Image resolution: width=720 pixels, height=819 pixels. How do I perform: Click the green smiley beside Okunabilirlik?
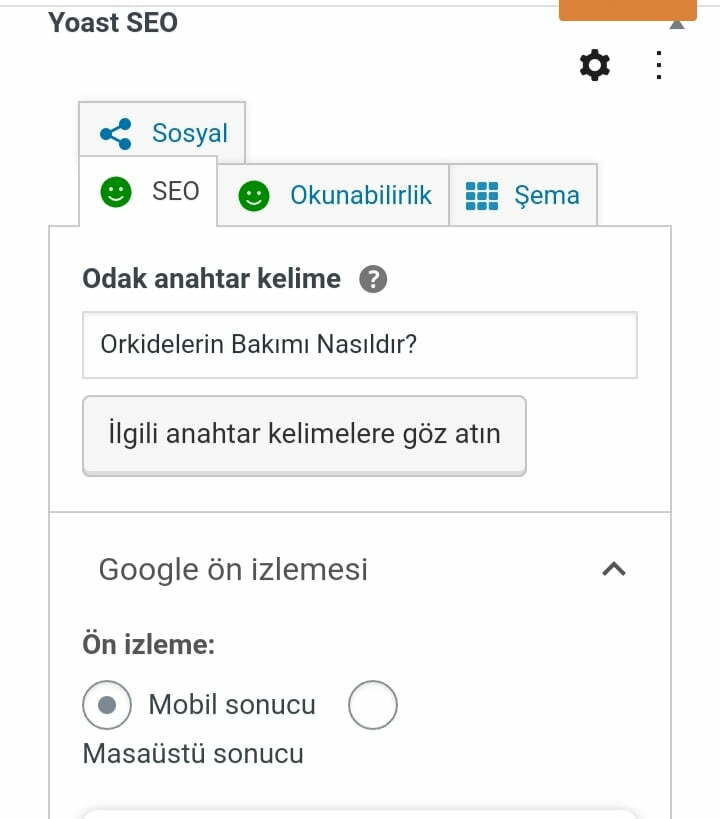tap(254, 196)
